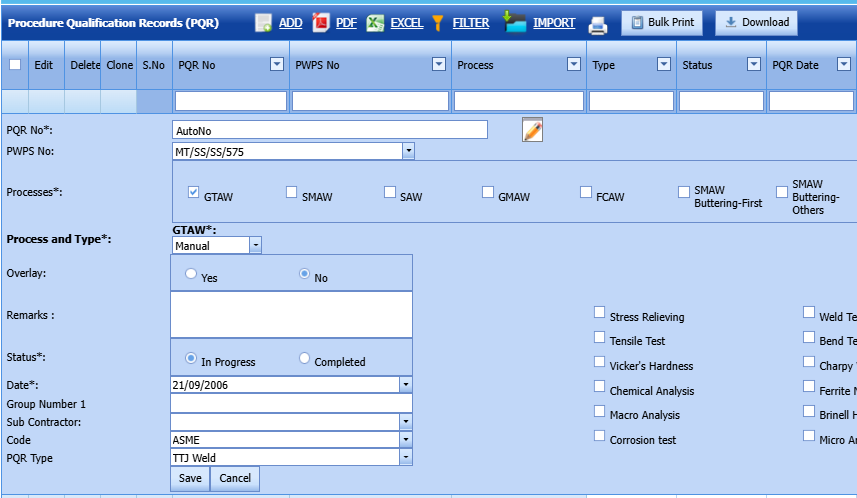Enable the Macro Analysis checkbox
Viewport: 857px width, 498px height.
[600, 411]
